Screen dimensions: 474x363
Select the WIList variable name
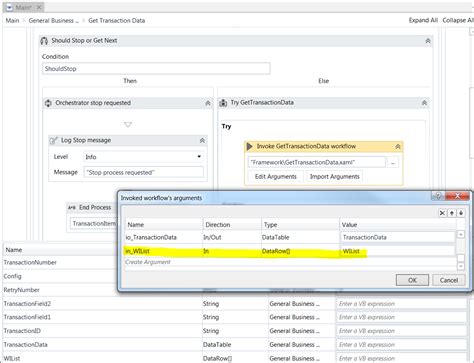[12, 359]
